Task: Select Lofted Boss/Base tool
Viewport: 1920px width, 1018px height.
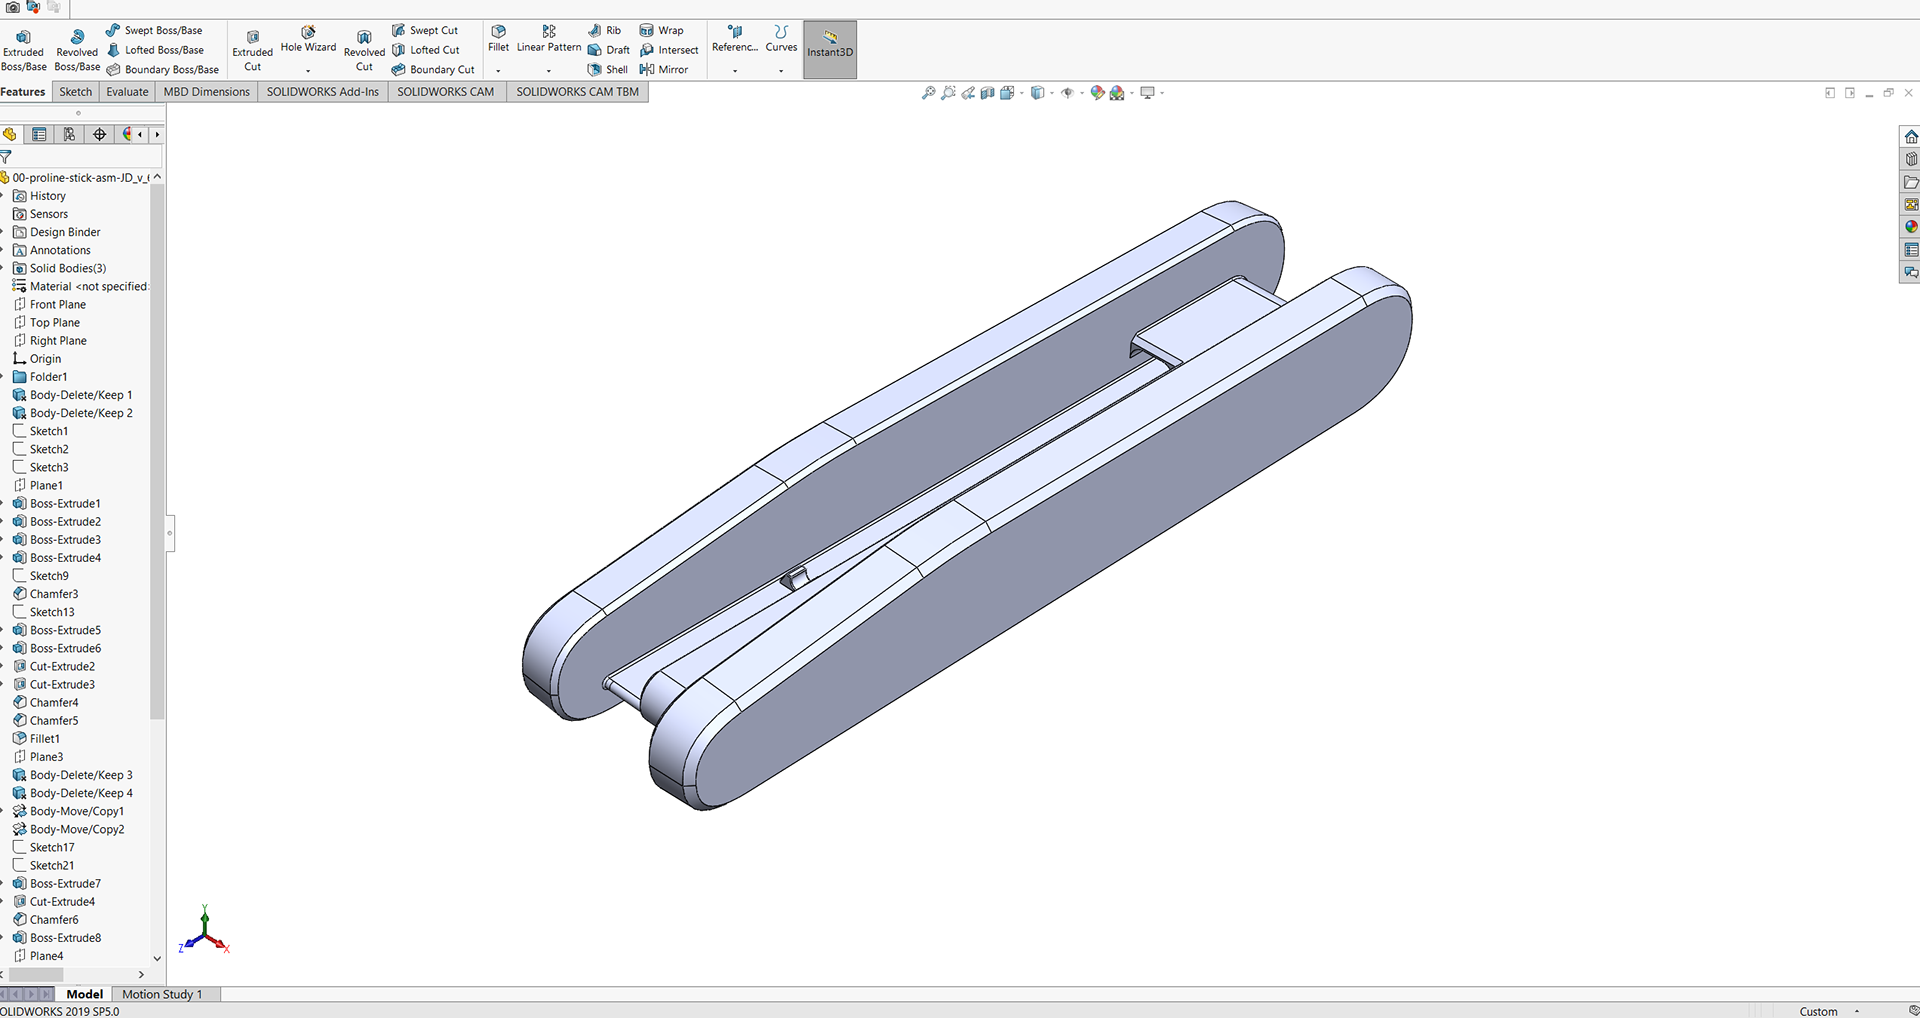Action: pyautogui.click(x=155, y=50)
